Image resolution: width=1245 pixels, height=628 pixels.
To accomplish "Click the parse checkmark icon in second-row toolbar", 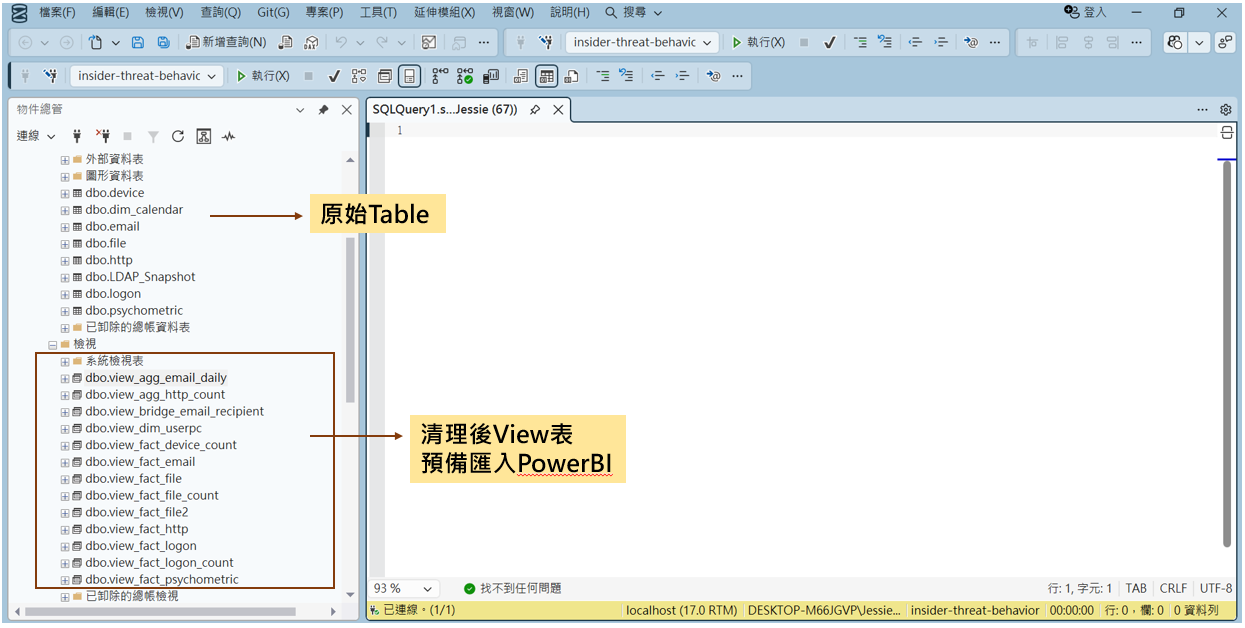I will (x=334, y=76).
